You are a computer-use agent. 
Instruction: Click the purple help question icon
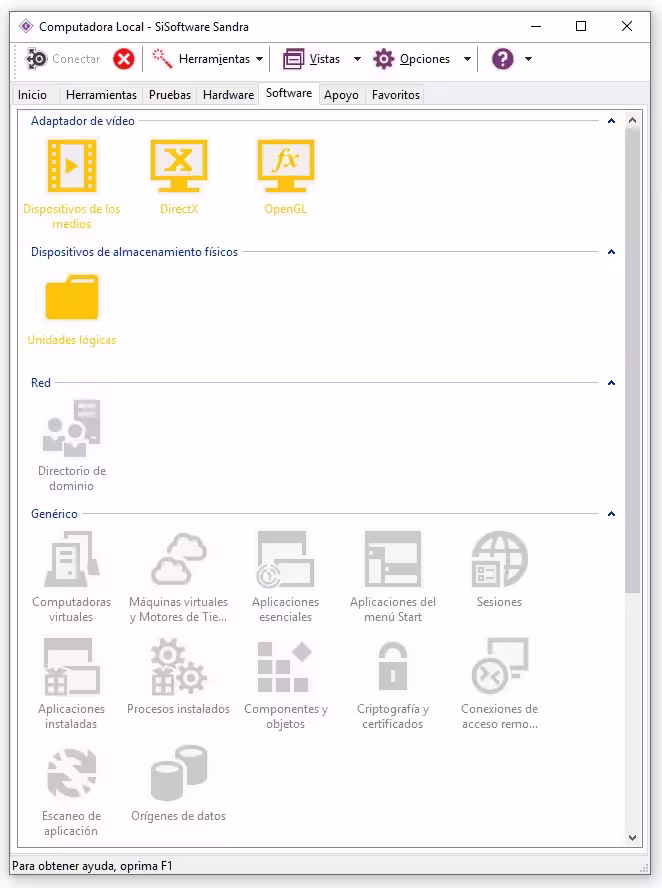[502, 59]
